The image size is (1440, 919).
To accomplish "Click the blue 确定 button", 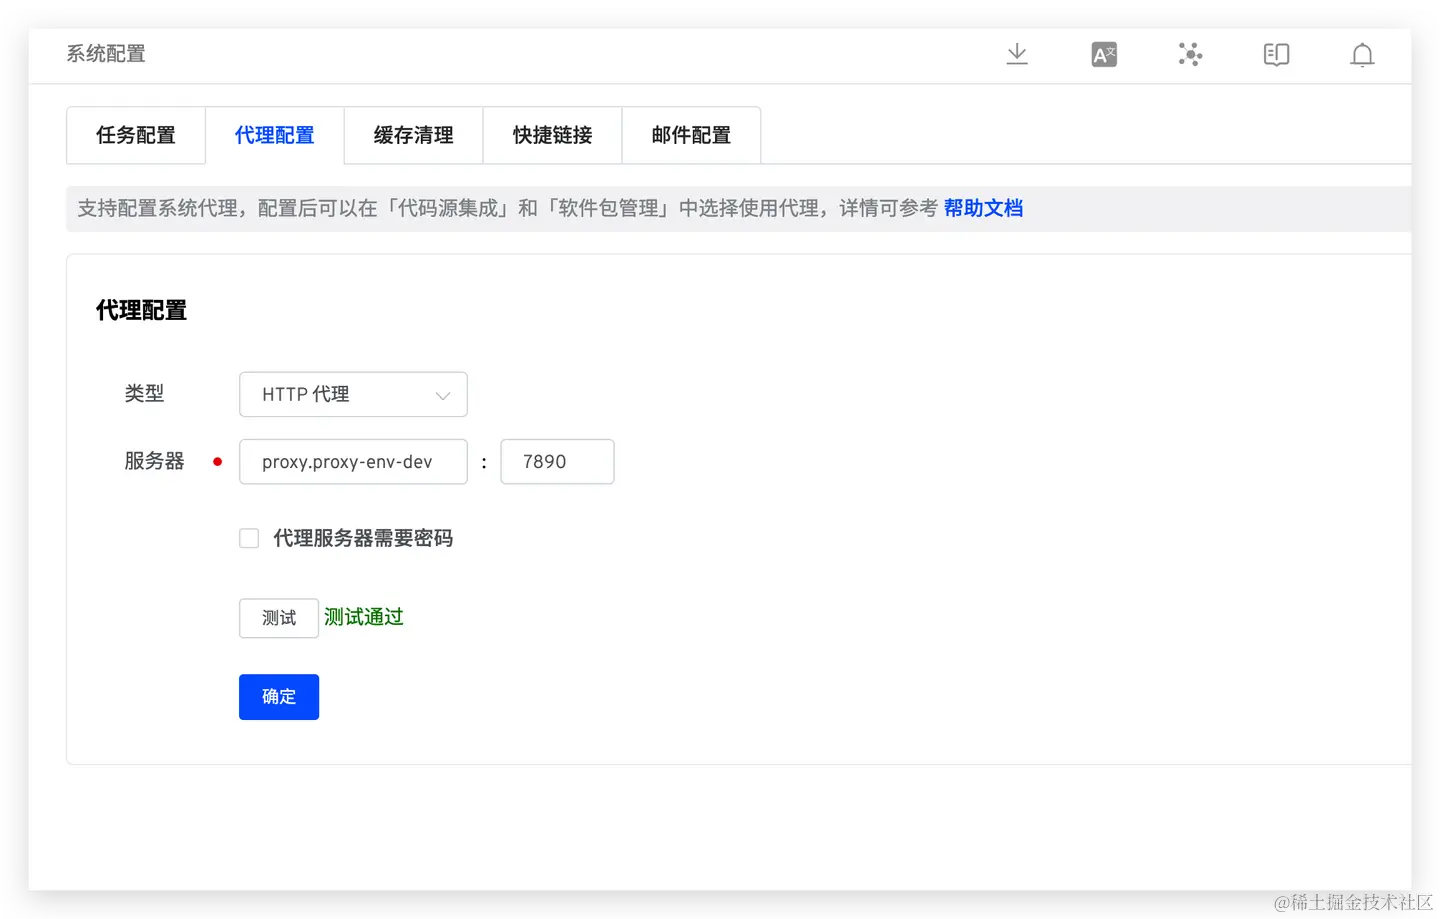I will pyautogui.click(x=279, y=697).
